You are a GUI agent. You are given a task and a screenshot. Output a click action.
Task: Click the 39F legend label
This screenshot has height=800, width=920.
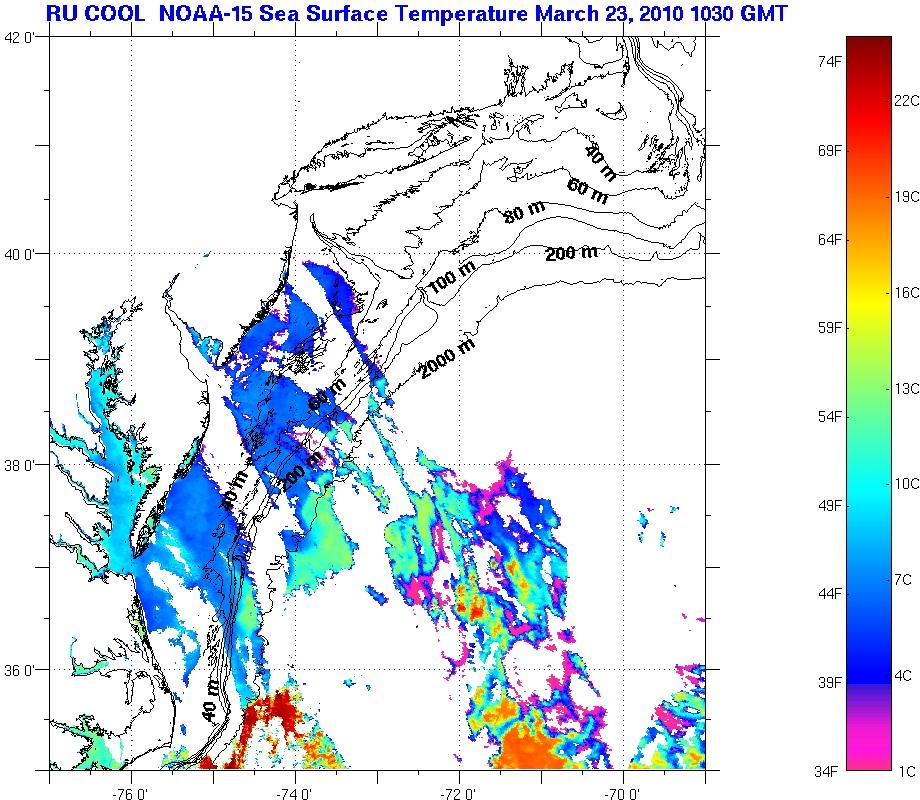click(830, 683)
